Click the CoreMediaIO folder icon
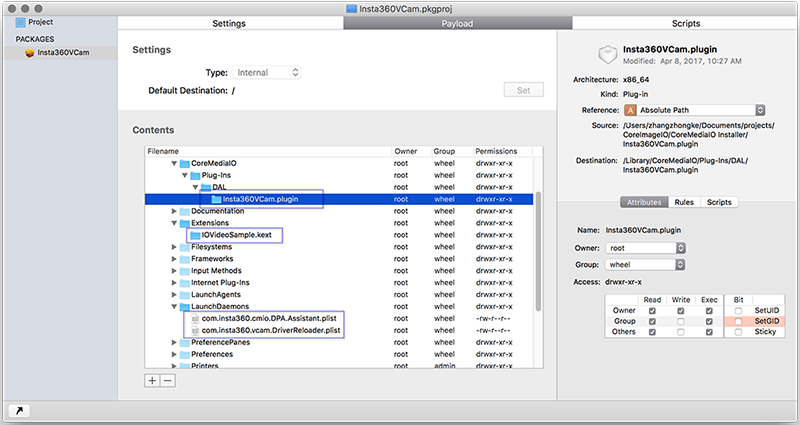The height and width of the screenshot is (425, 800). click(x=185, y=164)
